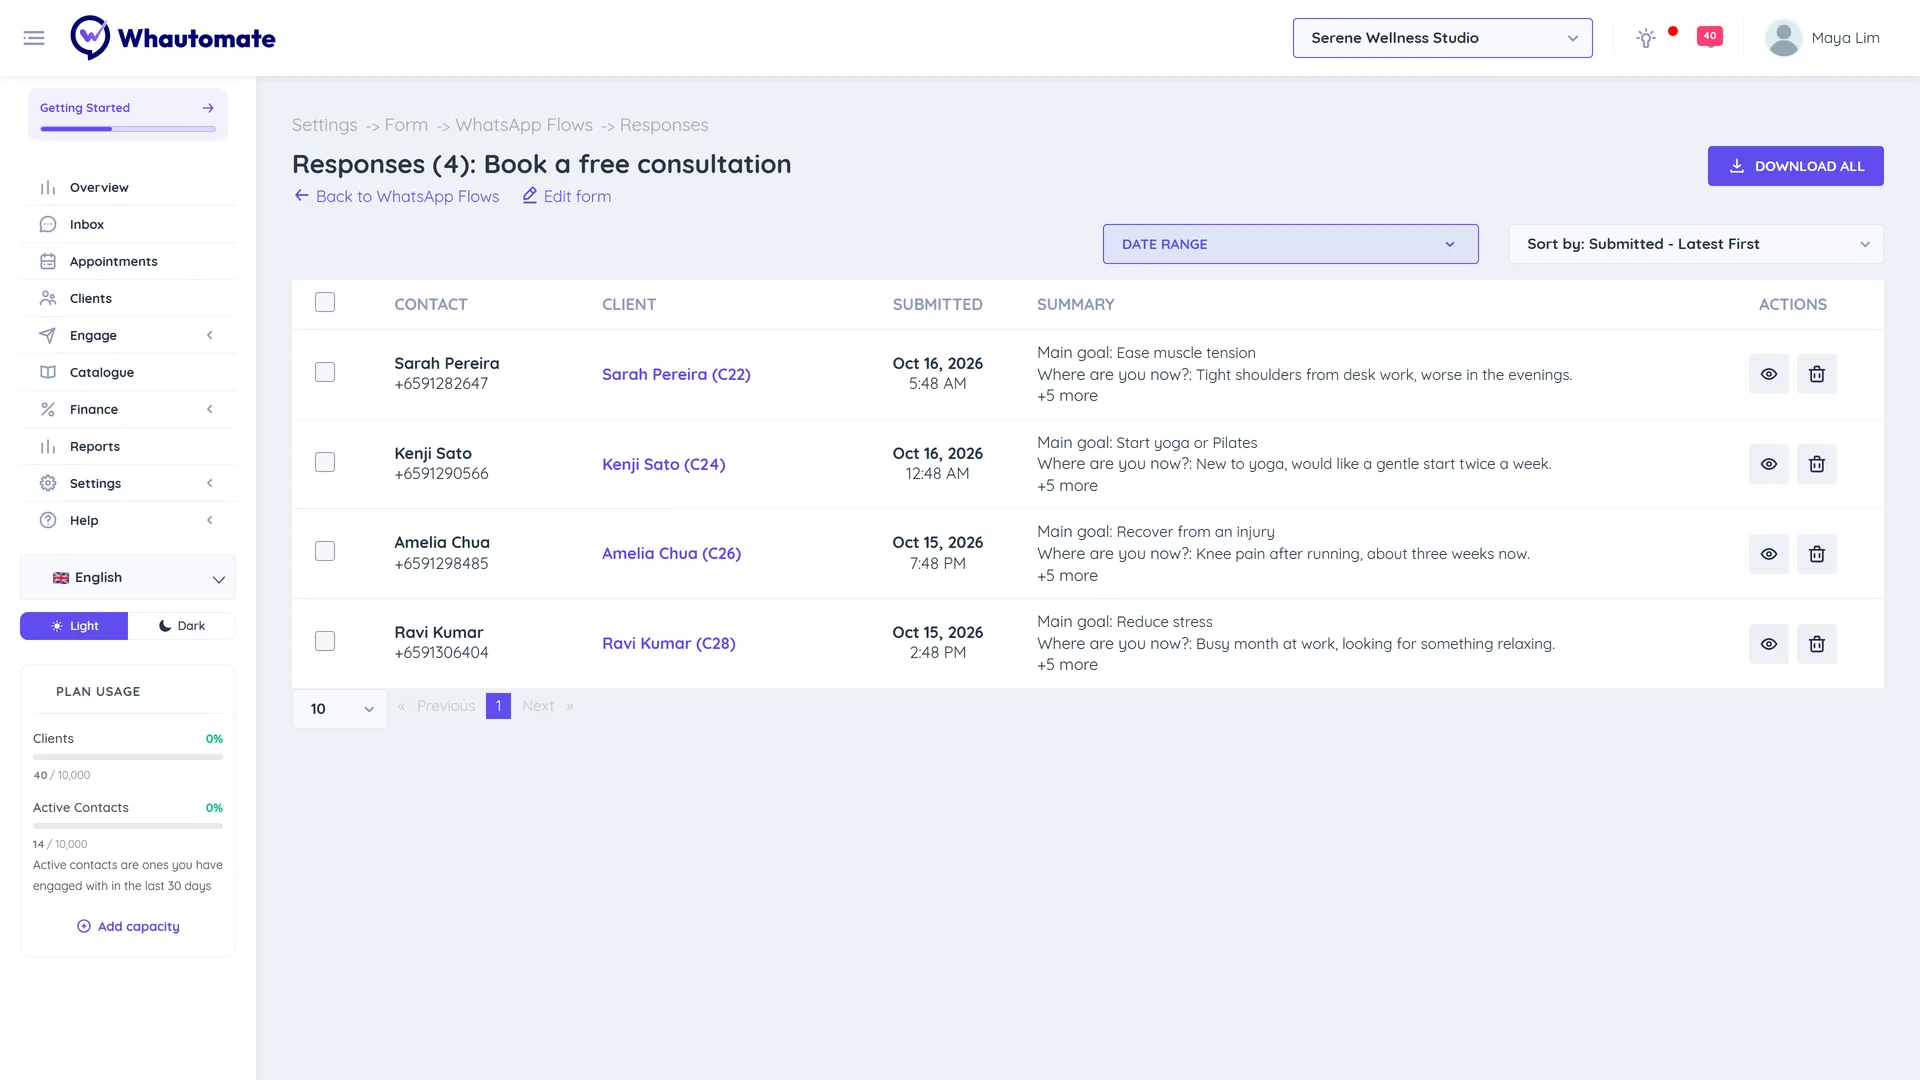Open Clients in the sidebar
Viewport: 1920px width, 1080px height.
(x=128, y=298)
